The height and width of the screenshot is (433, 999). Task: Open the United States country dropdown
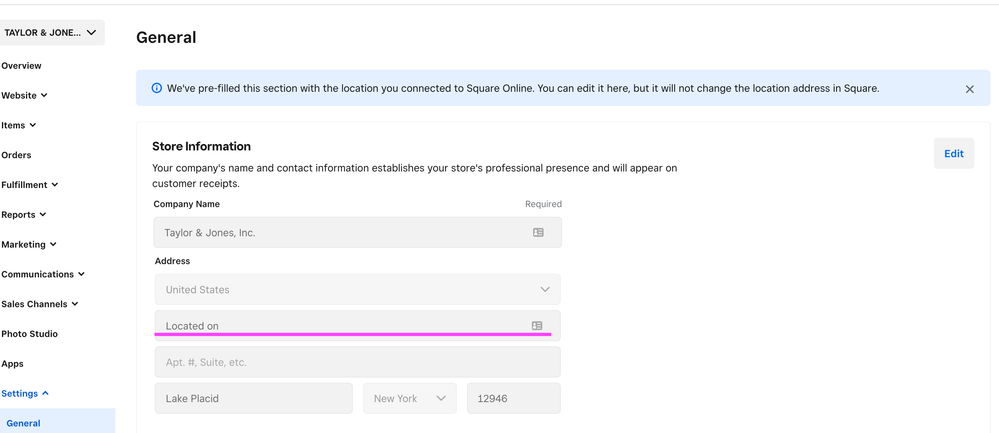pos(357,290)
